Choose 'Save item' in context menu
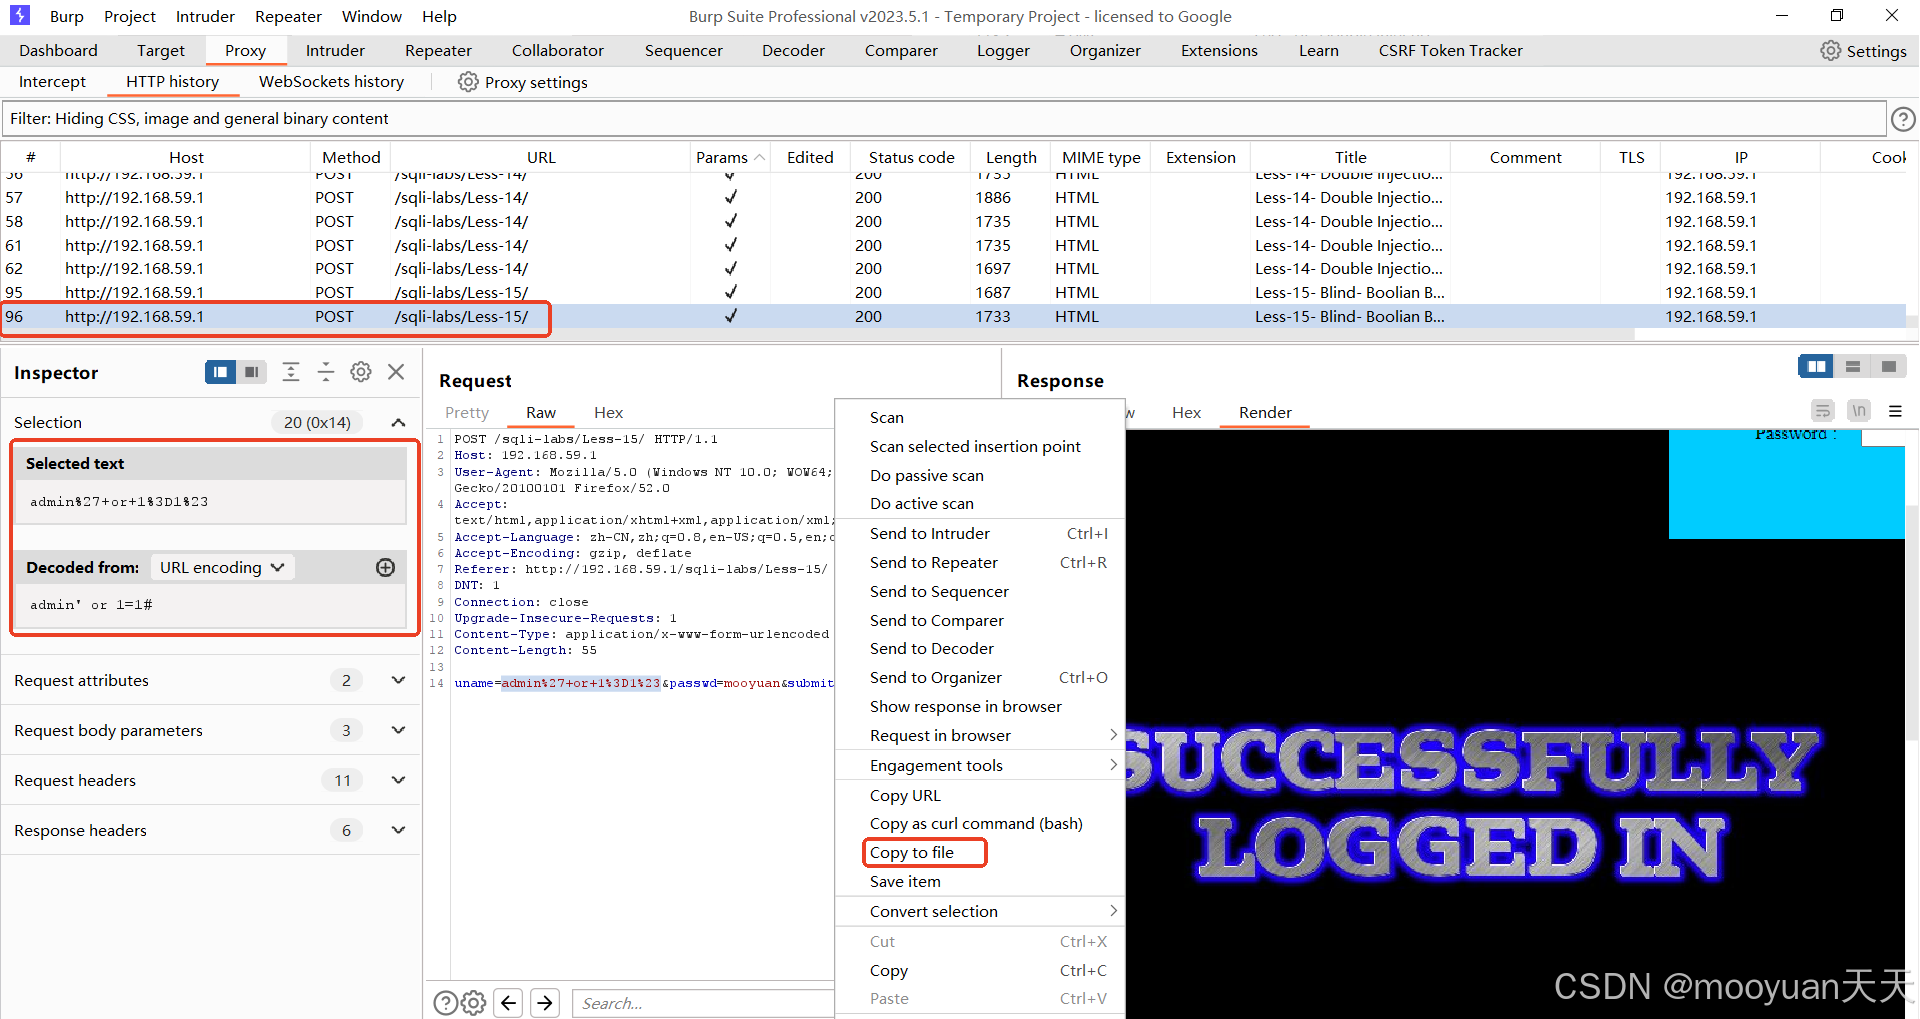 [980, 882]
